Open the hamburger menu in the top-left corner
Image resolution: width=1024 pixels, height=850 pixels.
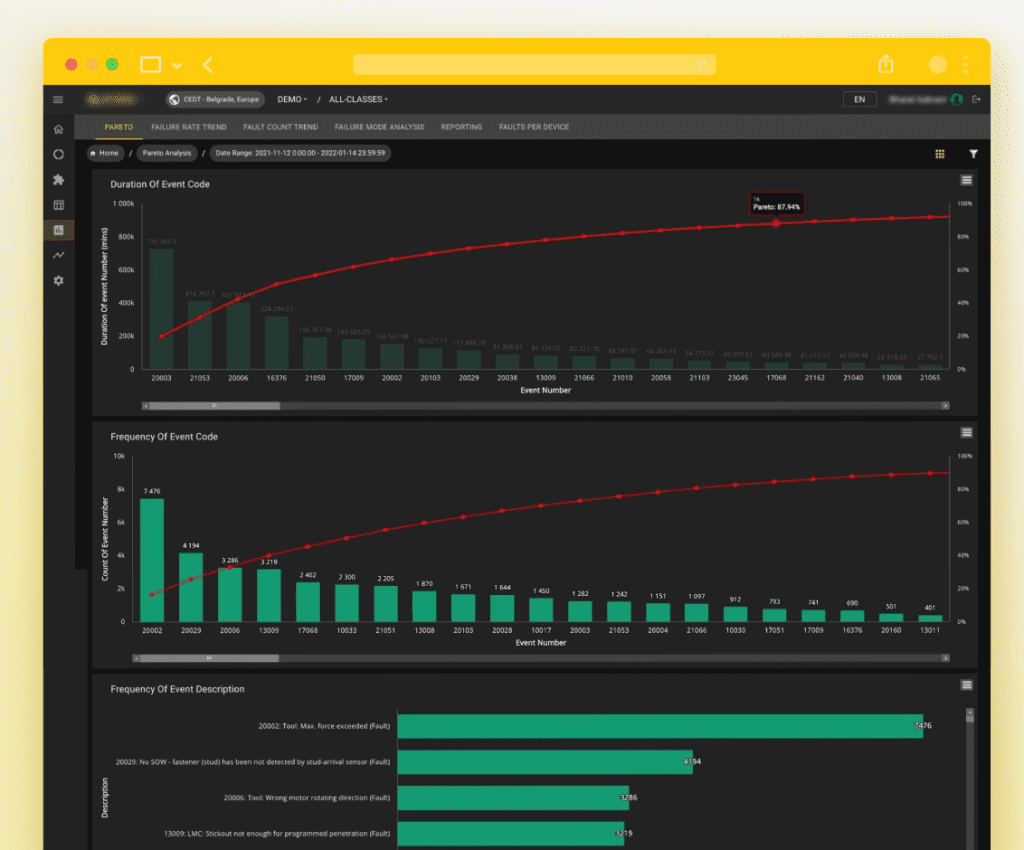(x=58, y=100)
